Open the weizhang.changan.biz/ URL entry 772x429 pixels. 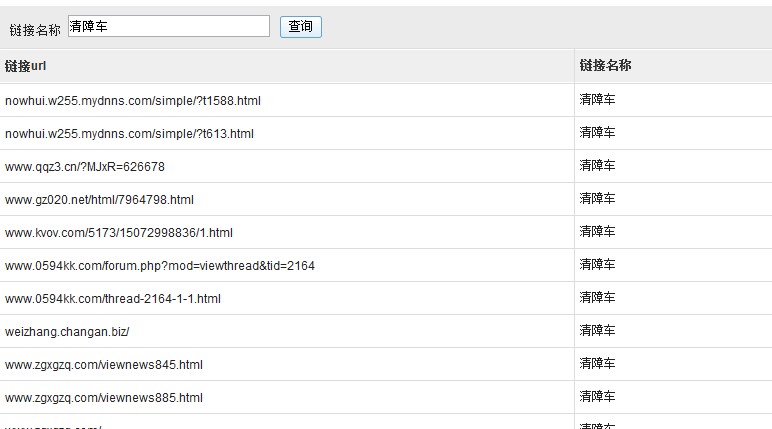pyautogui.click(x=67, y=332)
